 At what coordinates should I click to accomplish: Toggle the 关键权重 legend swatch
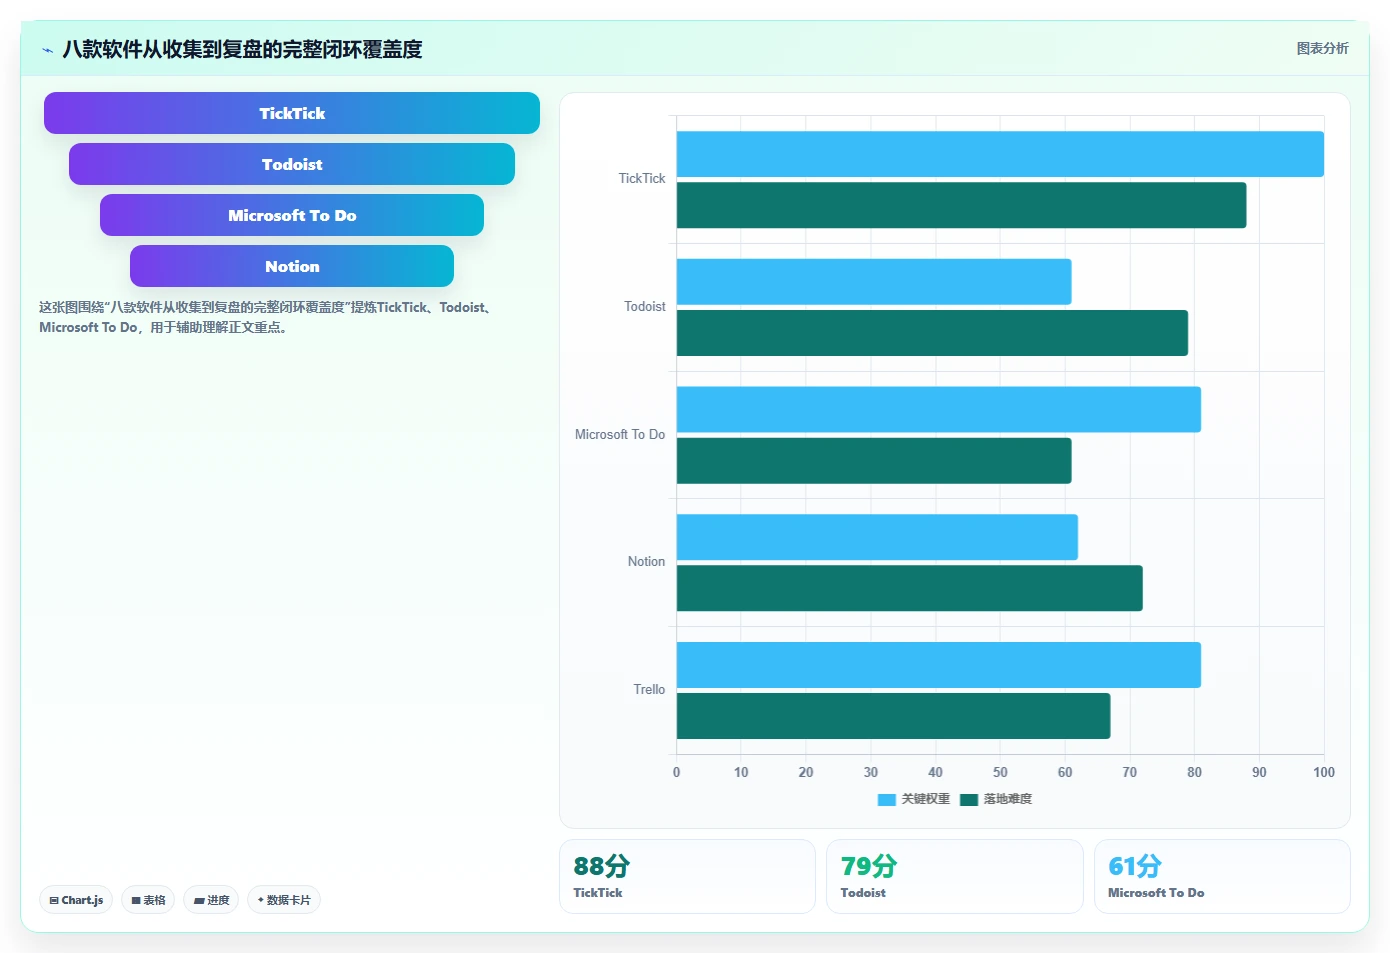(x=886, y=799)
